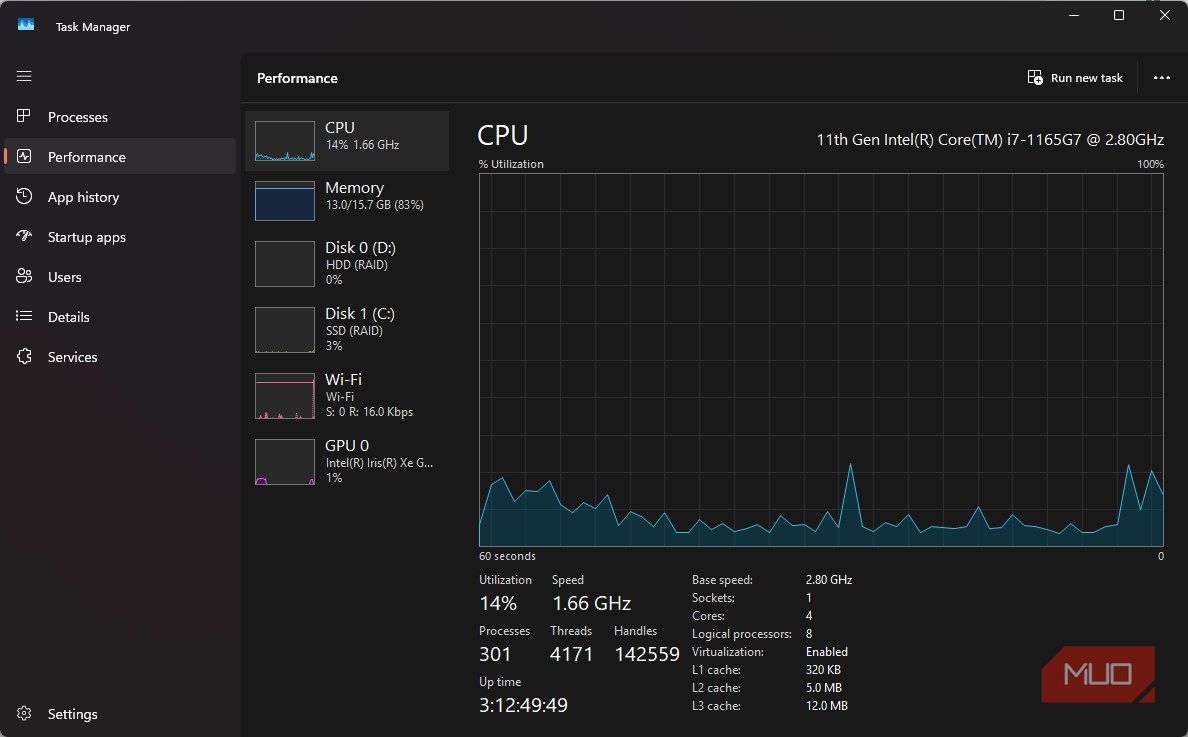Click the Cores value 4
1188x737 pixels.
(809, 616)
